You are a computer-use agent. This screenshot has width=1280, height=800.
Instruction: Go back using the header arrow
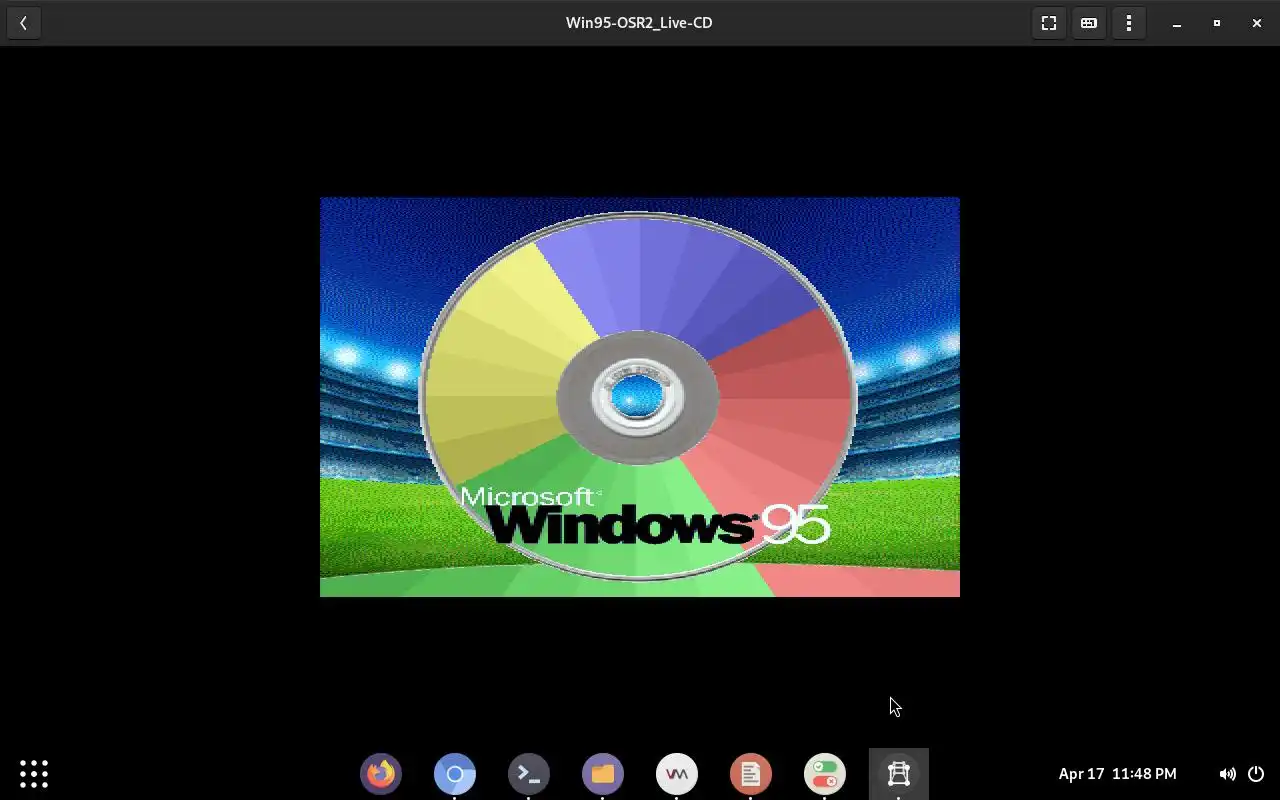pyautogui.click(x=23, y=23)
